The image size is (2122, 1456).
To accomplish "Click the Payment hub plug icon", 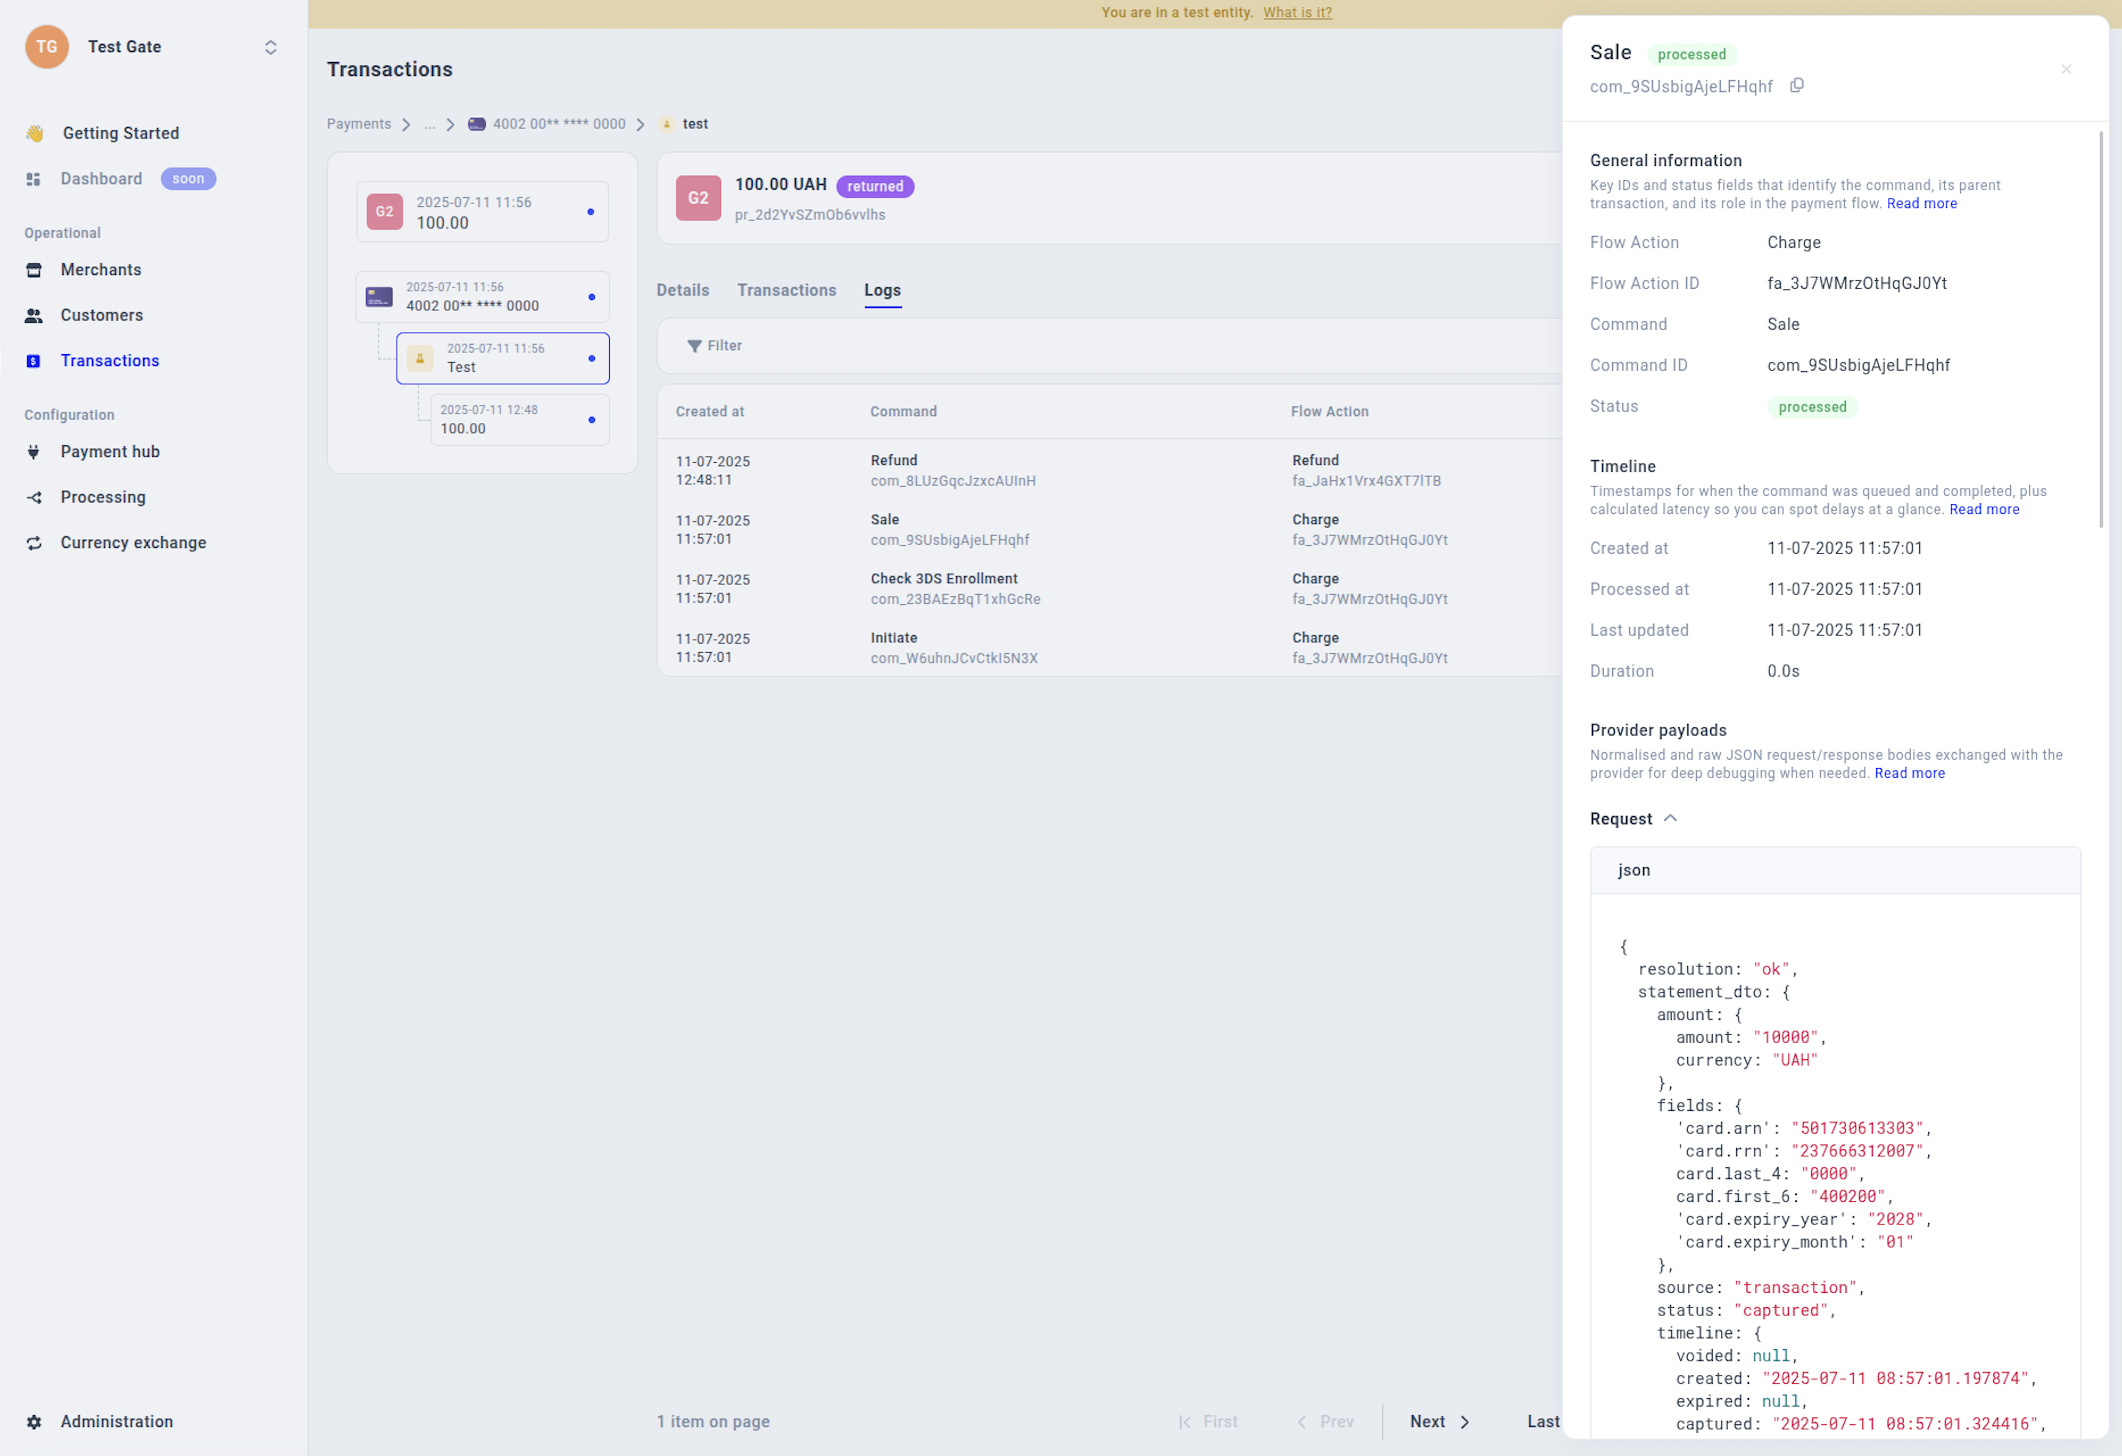I will (x=34, y=452).
